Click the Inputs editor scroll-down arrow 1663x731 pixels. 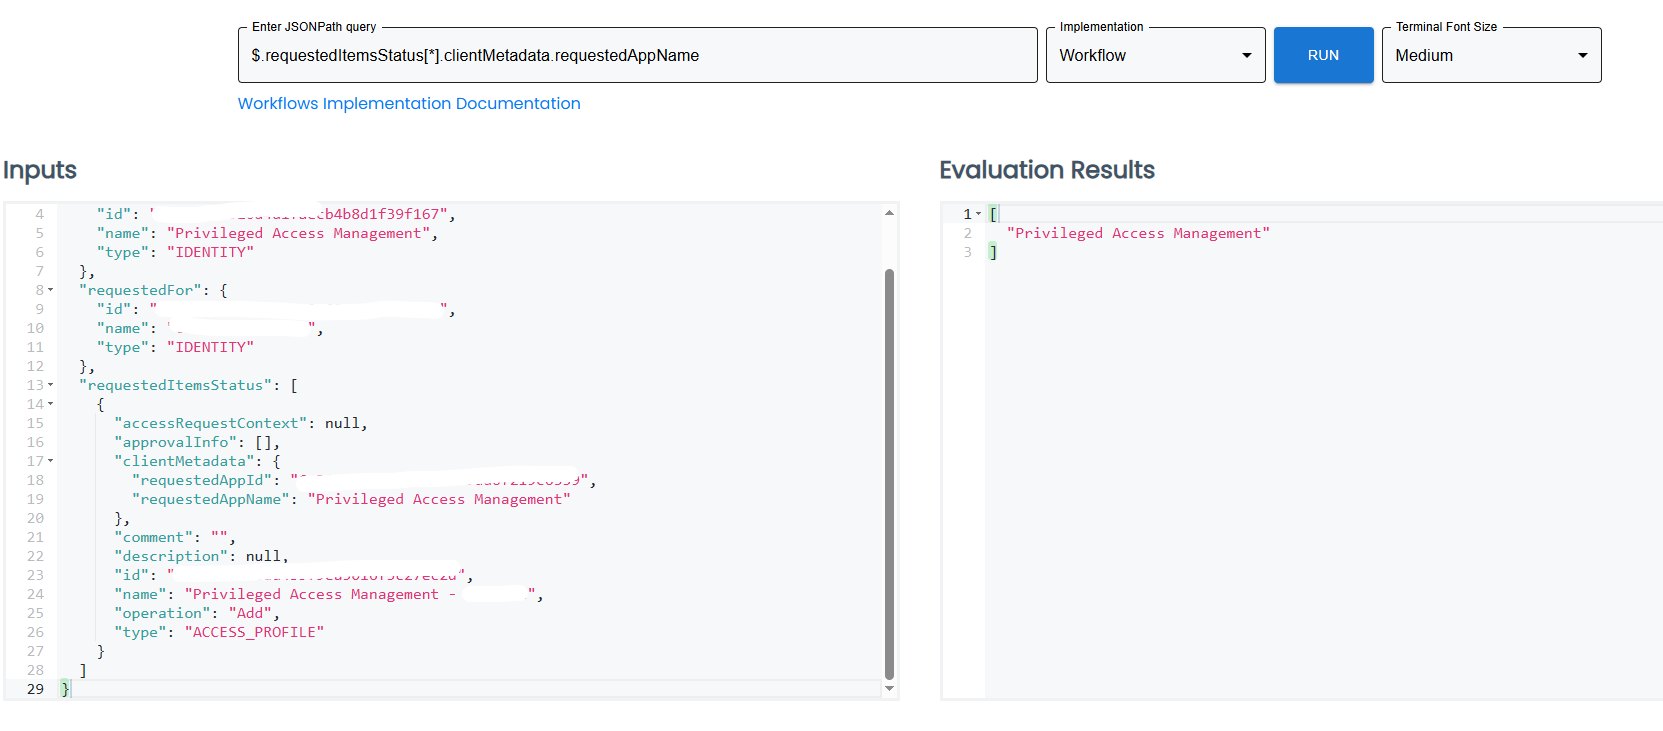click(889, 688)
